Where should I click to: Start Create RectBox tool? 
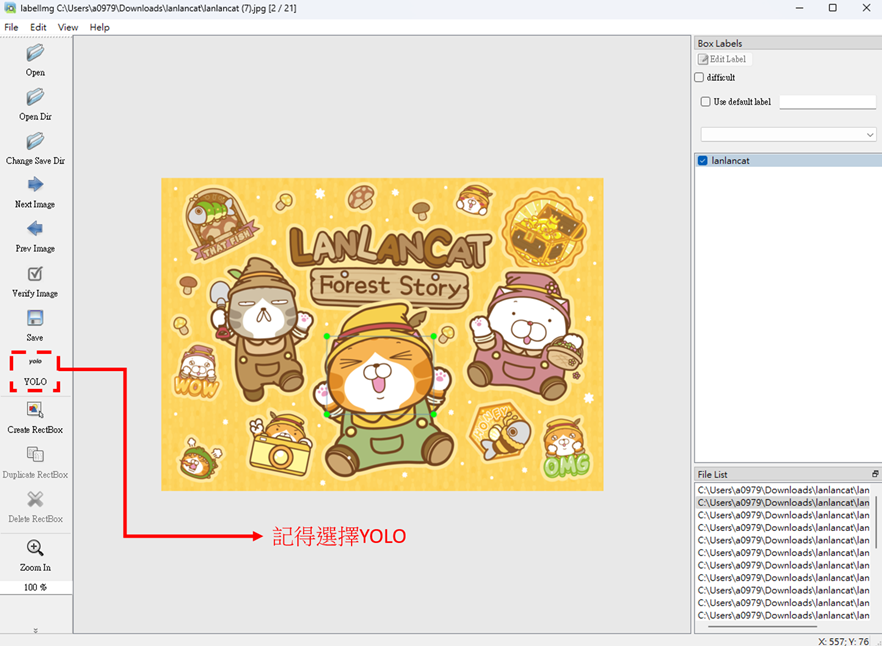click(x=35, y=417)
